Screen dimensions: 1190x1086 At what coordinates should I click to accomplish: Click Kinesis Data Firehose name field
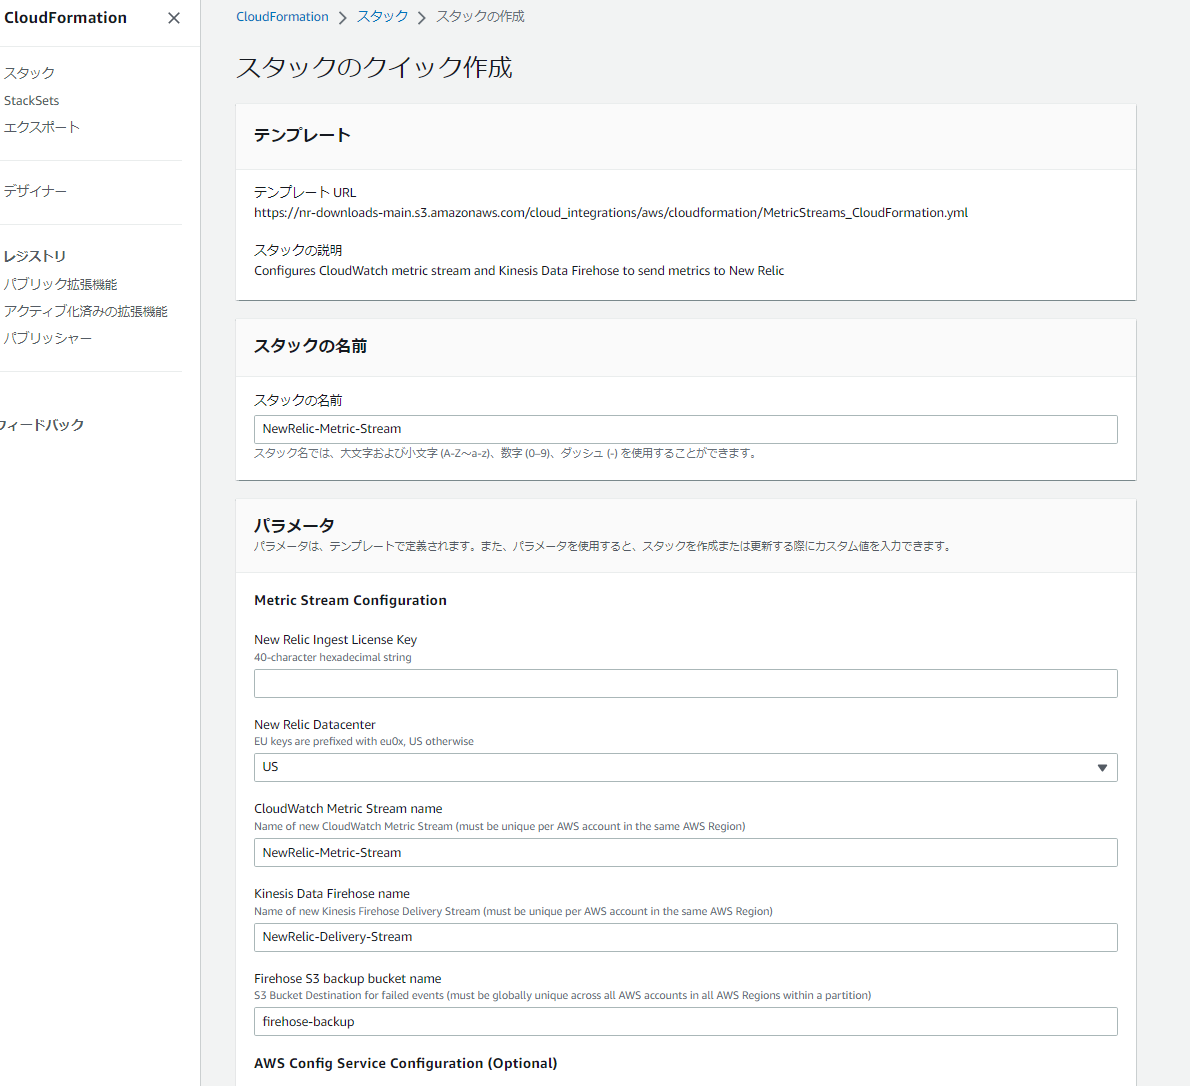pyautogui.click(x=685, y=937)
